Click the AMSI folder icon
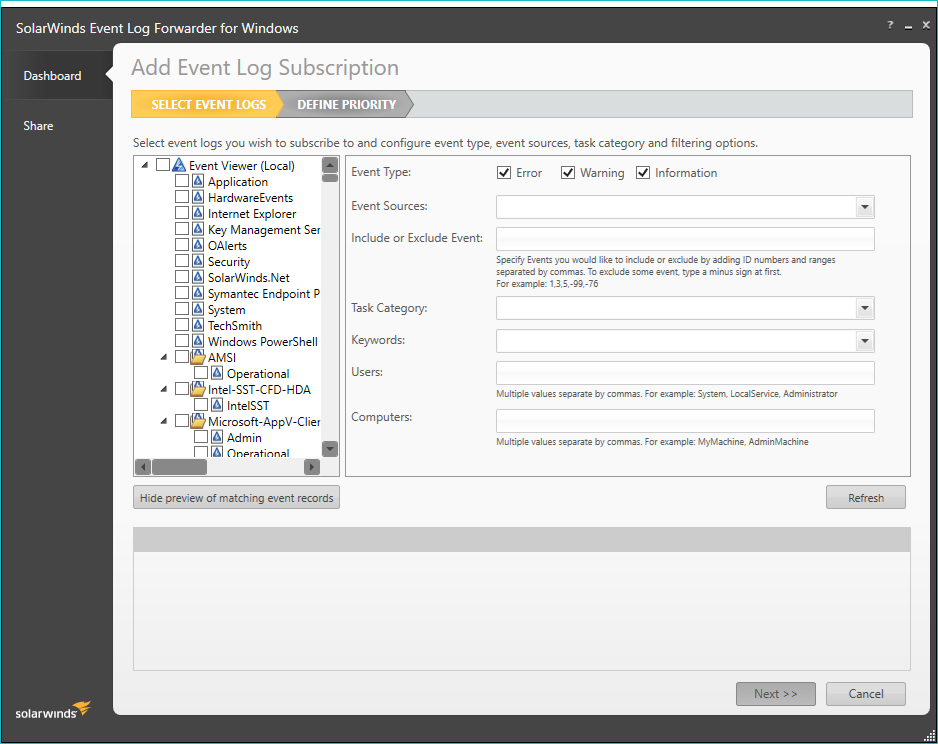 click(x=198, y=358)
